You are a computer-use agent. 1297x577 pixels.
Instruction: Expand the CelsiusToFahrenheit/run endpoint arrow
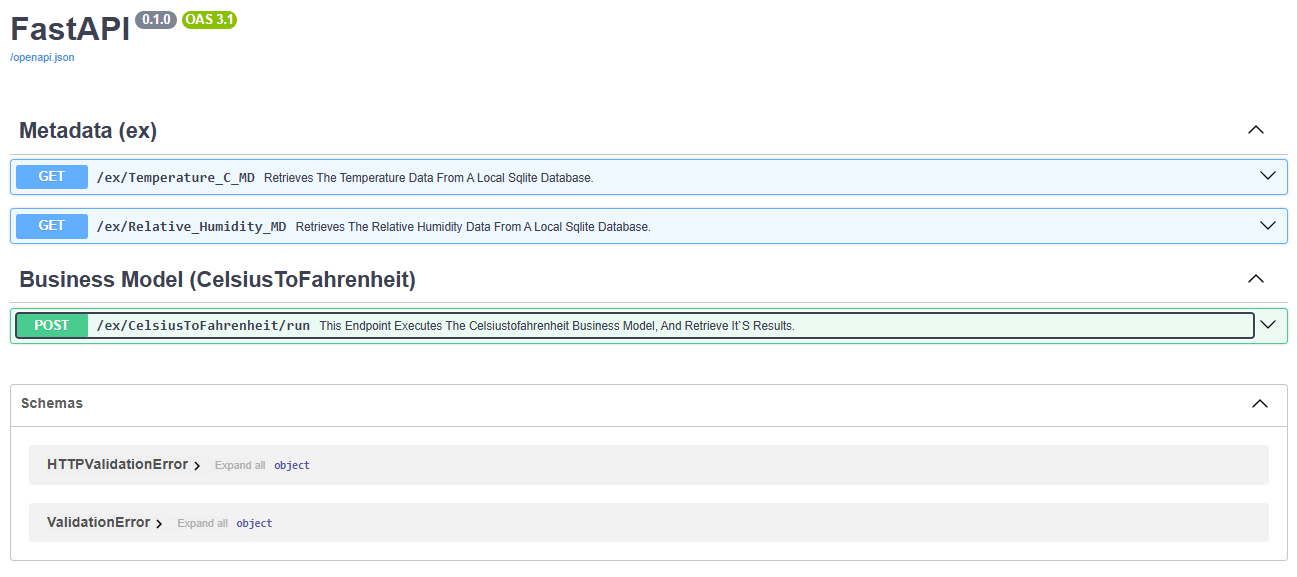1268,325
